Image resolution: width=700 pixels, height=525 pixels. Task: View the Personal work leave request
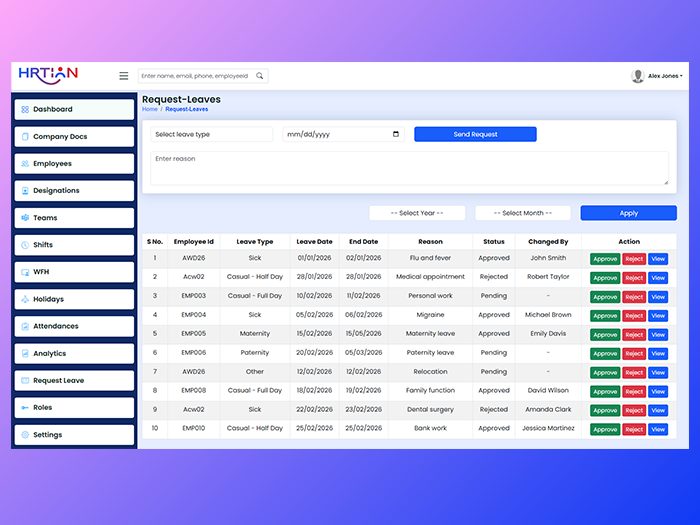(x=658, y=297)
